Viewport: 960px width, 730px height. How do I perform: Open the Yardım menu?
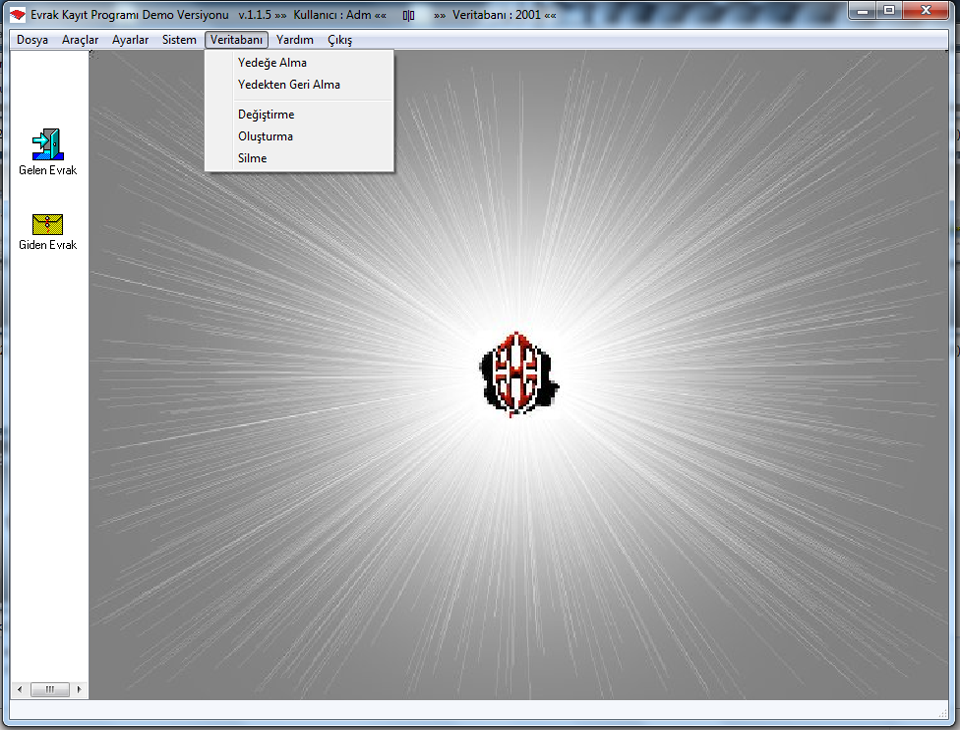(294, 40)
